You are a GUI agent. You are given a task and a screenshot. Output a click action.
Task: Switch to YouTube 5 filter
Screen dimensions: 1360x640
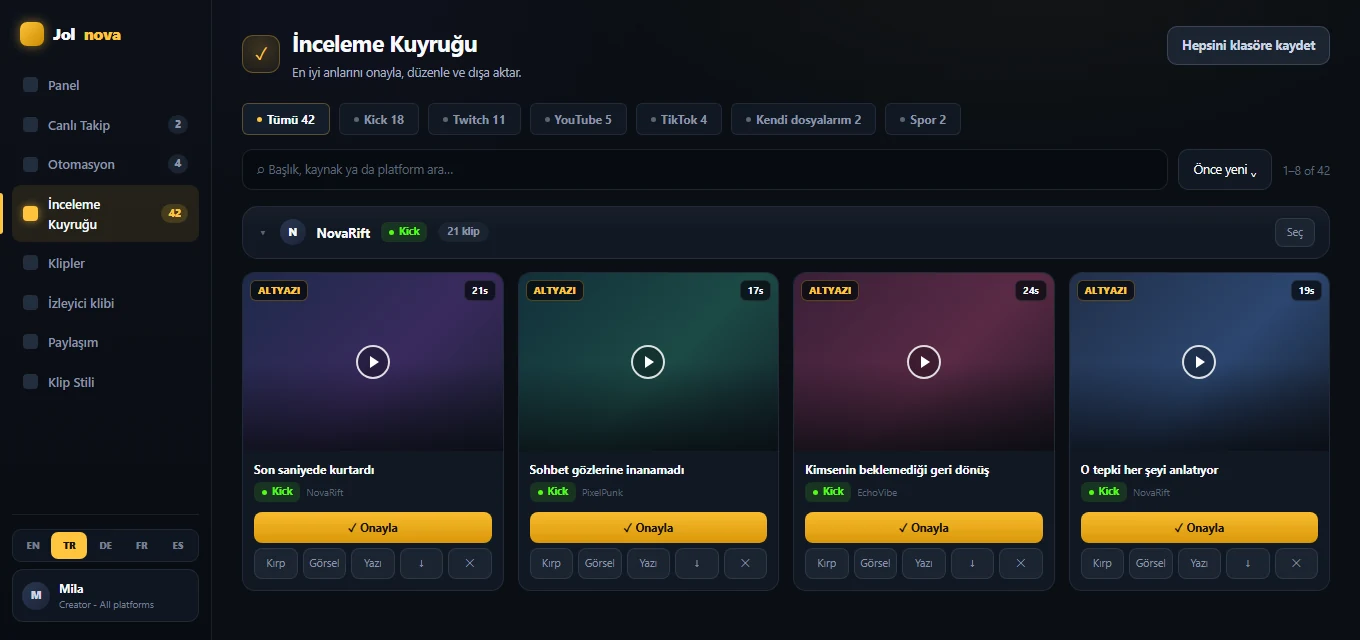pos(578,119)
